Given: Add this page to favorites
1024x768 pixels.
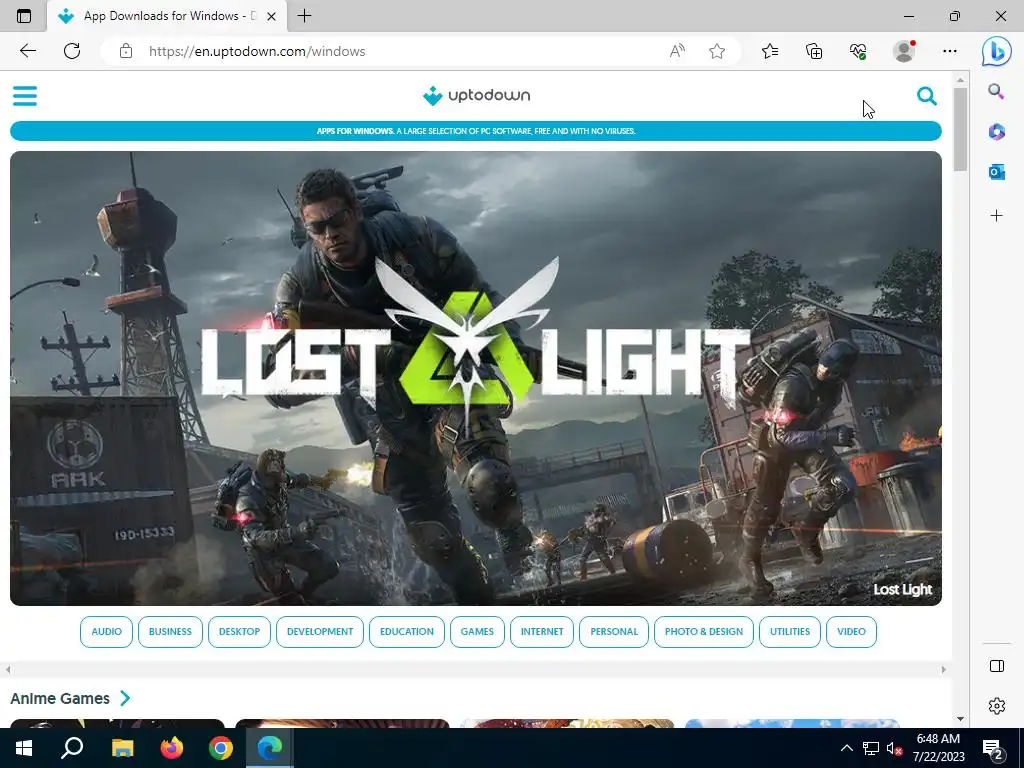Looking at the screenshot, I should (x=717, y=51).
